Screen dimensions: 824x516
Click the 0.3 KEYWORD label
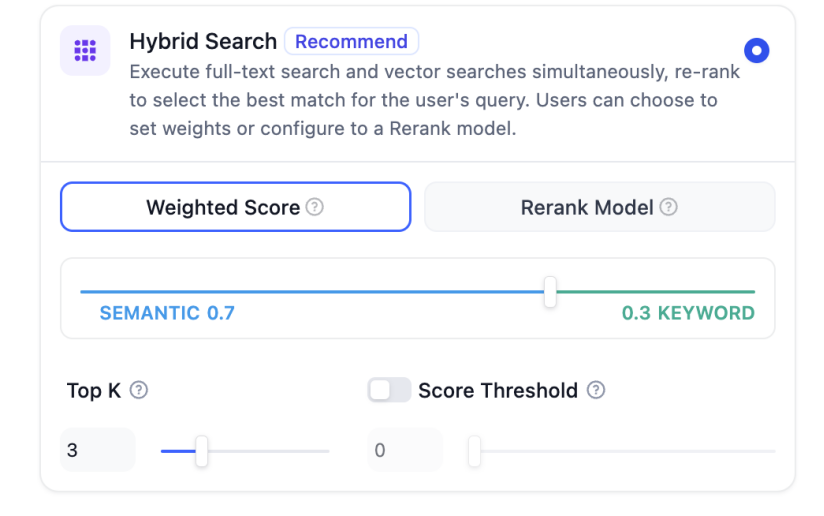tap(688, 313)
